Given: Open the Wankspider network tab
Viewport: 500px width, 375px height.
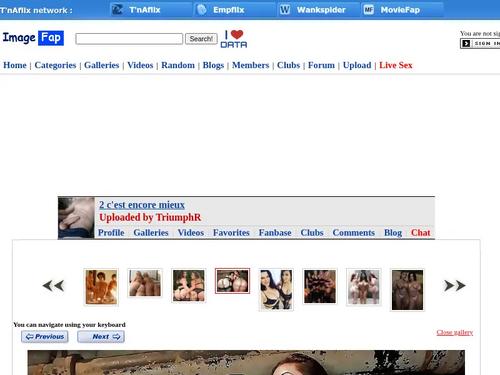Looking at the screenshot, I should coord(319,10).
